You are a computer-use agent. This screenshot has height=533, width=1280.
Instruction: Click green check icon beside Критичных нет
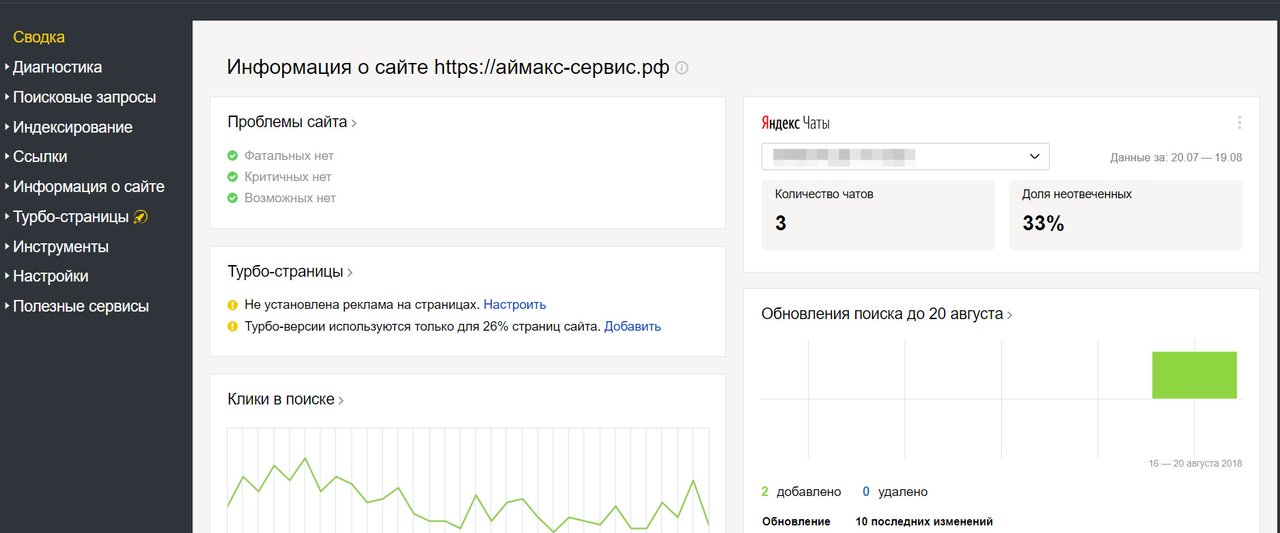pos(232,177)
